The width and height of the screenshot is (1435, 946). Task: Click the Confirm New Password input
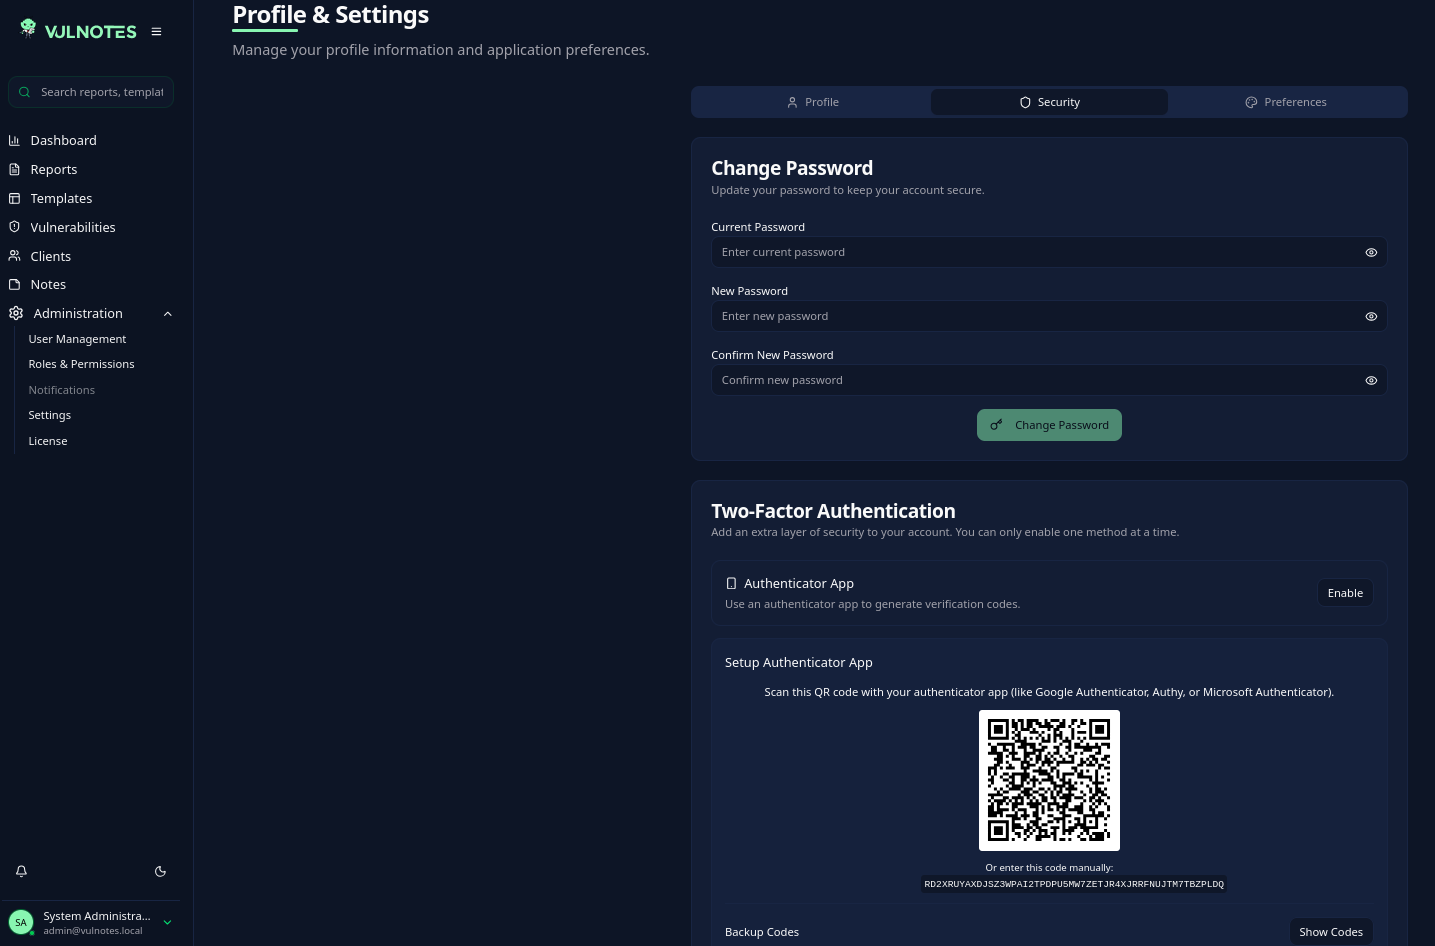(1049, 381)
